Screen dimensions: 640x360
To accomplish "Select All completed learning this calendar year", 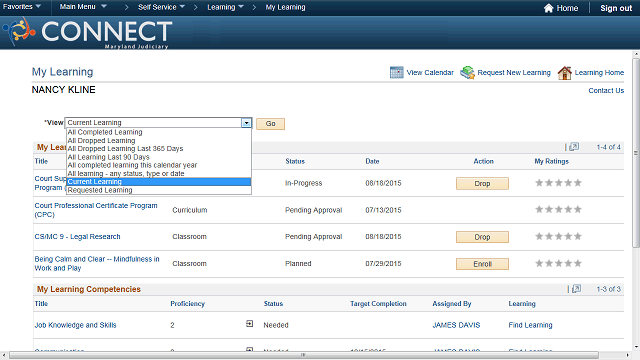I will [x=158, y=165].
